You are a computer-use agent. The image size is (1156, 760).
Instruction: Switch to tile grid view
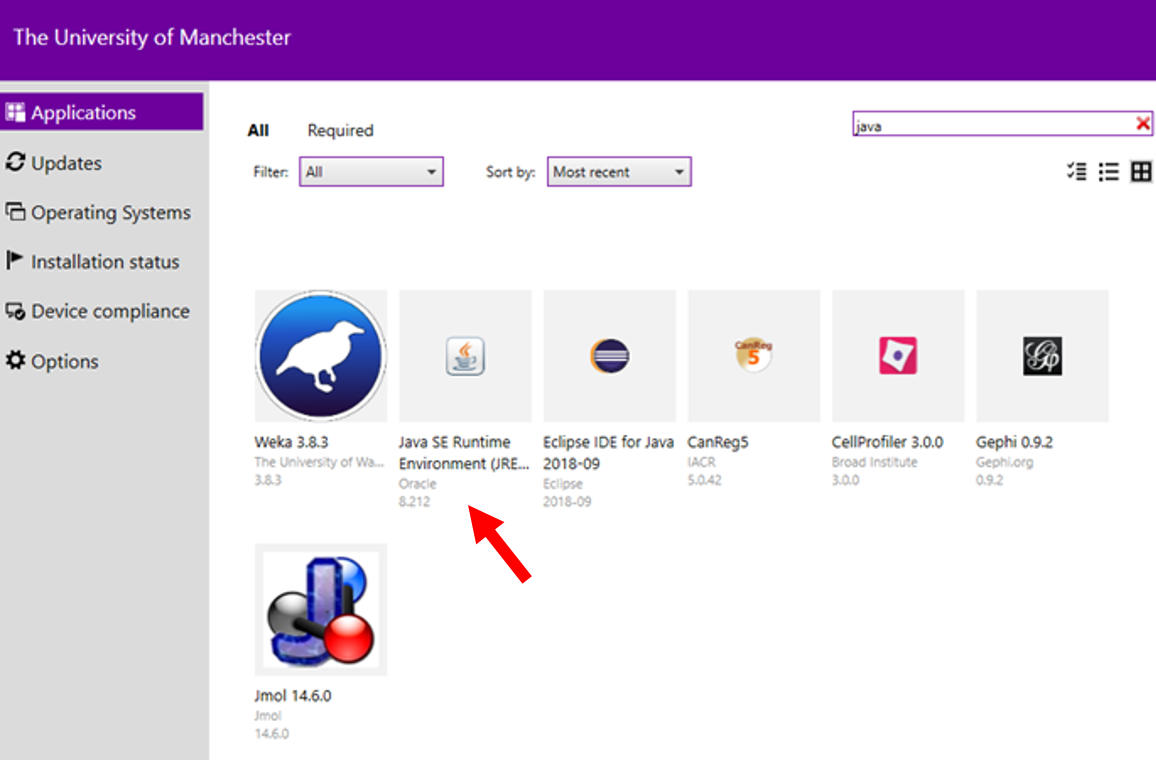pyautogui.click(x=1141, y=172)
